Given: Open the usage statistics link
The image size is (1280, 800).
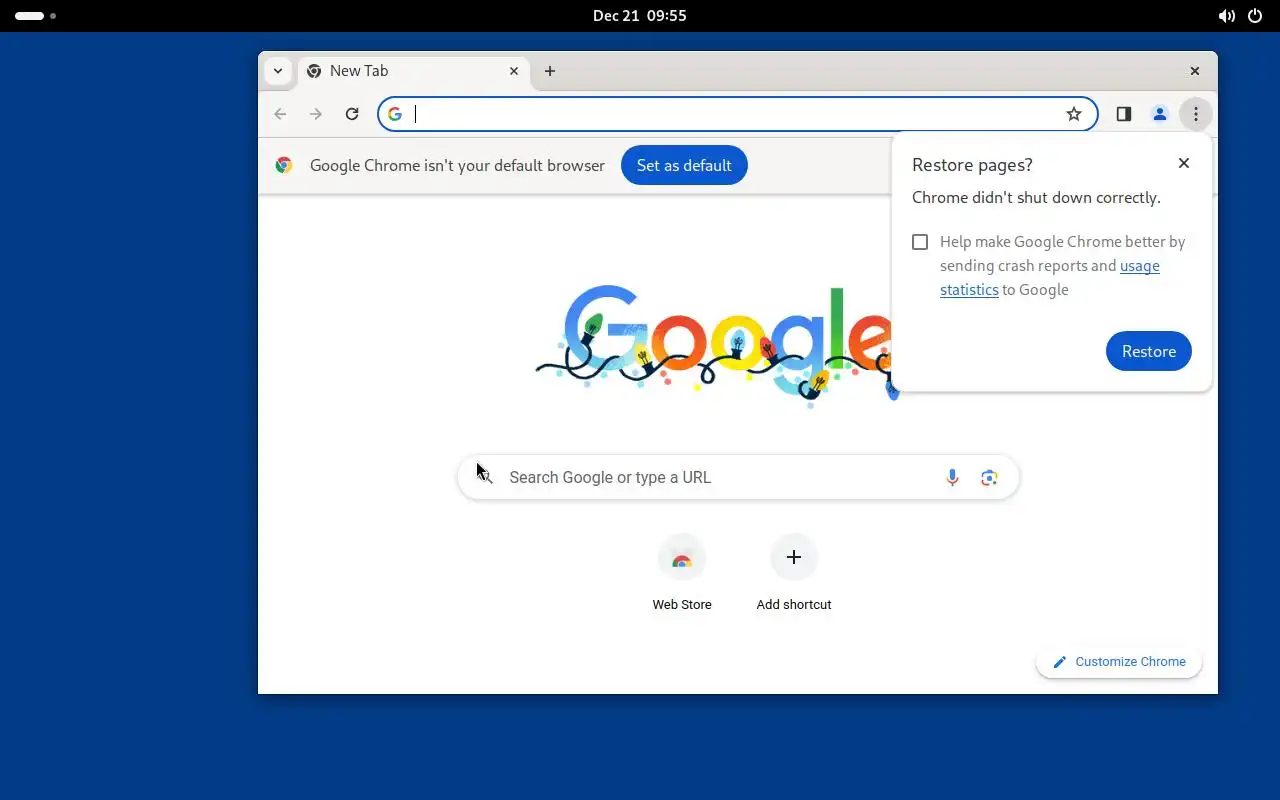Looking at the screenshot, I should (x=1050, y=278).
